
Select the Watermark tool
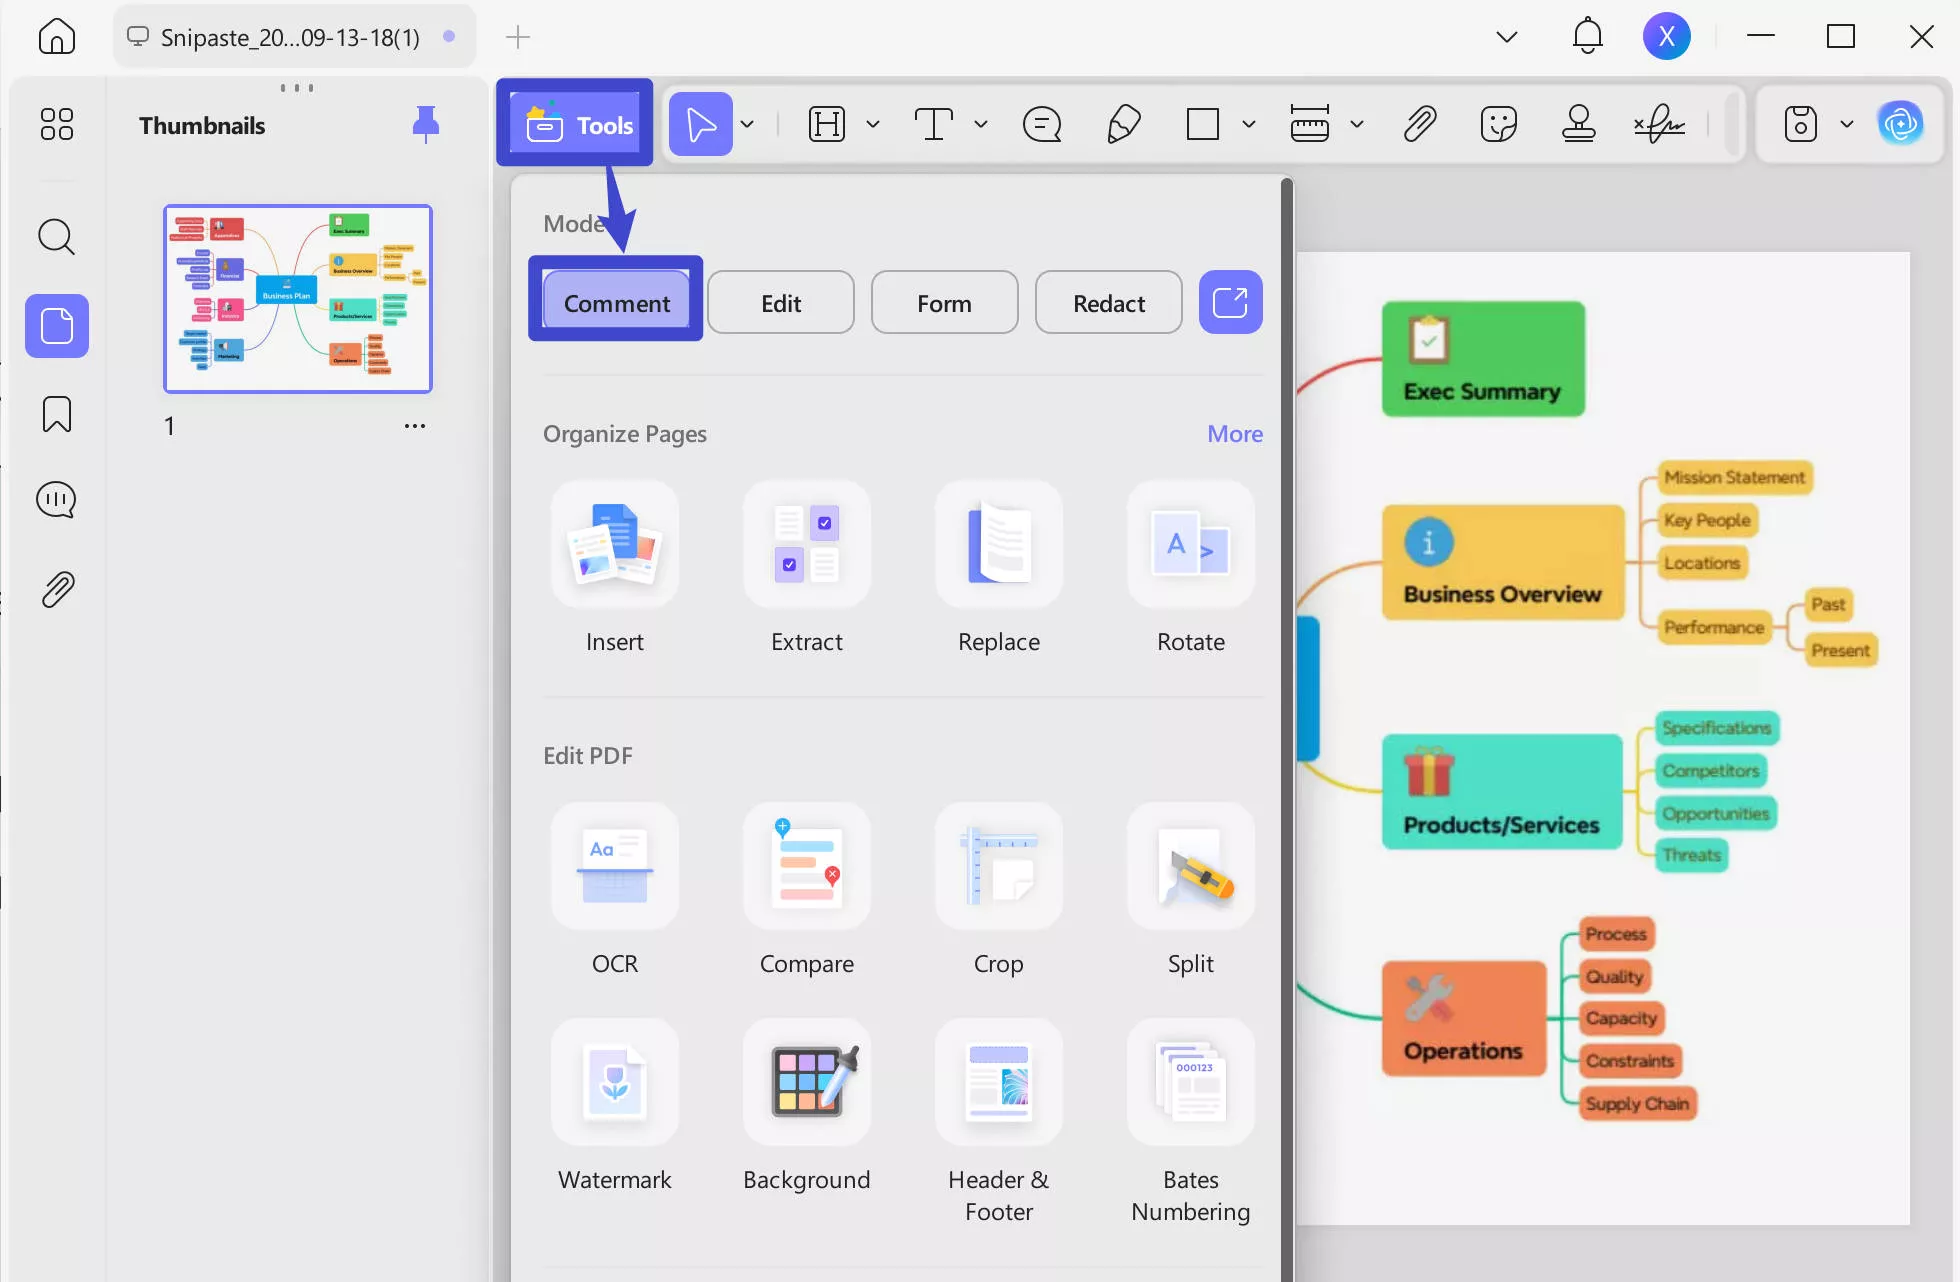pyautogui.click(x=614, y=1082)
